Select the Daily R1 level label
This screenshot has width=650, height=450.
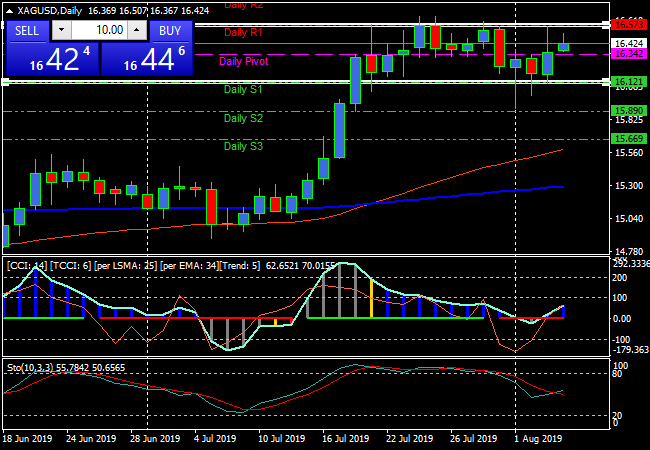point(243,32)
